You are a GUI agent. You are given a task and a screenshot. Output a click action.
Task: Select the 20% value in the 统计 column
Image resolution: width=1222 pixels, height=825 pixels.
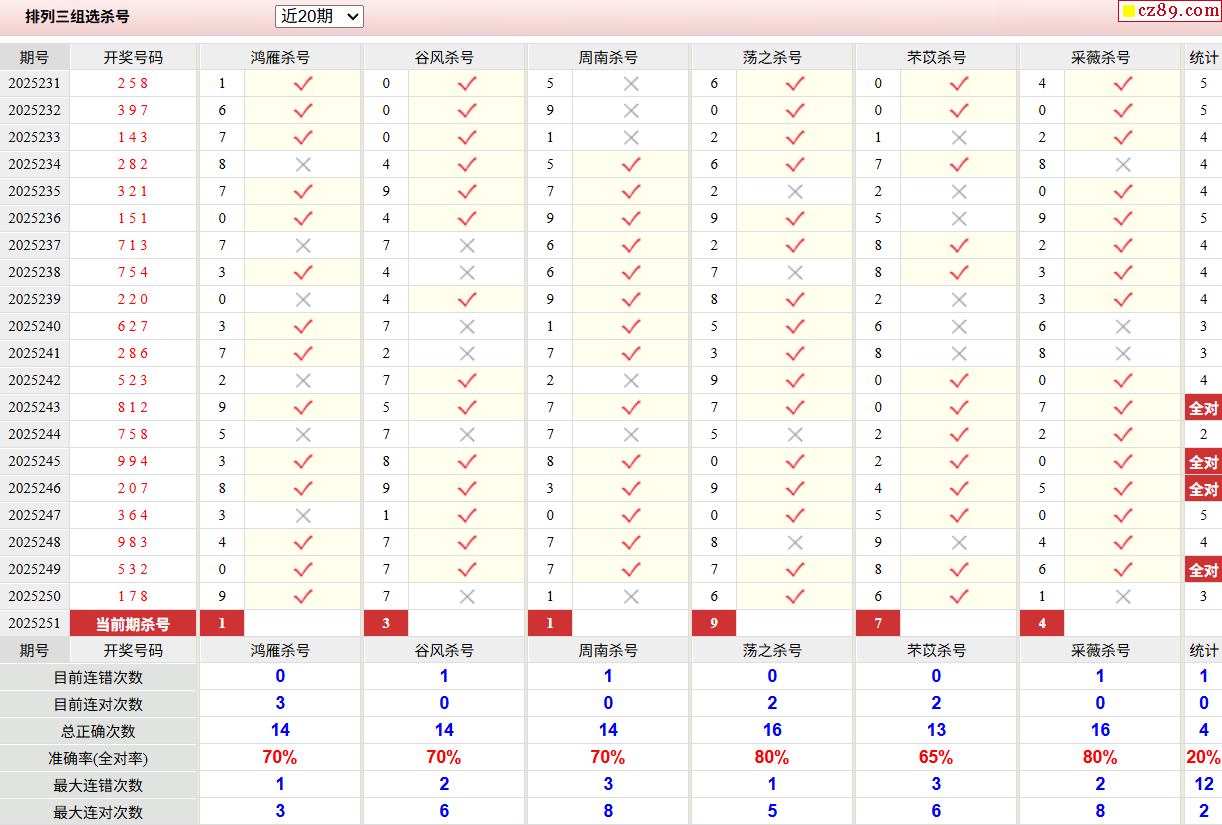click(1203, 757)
